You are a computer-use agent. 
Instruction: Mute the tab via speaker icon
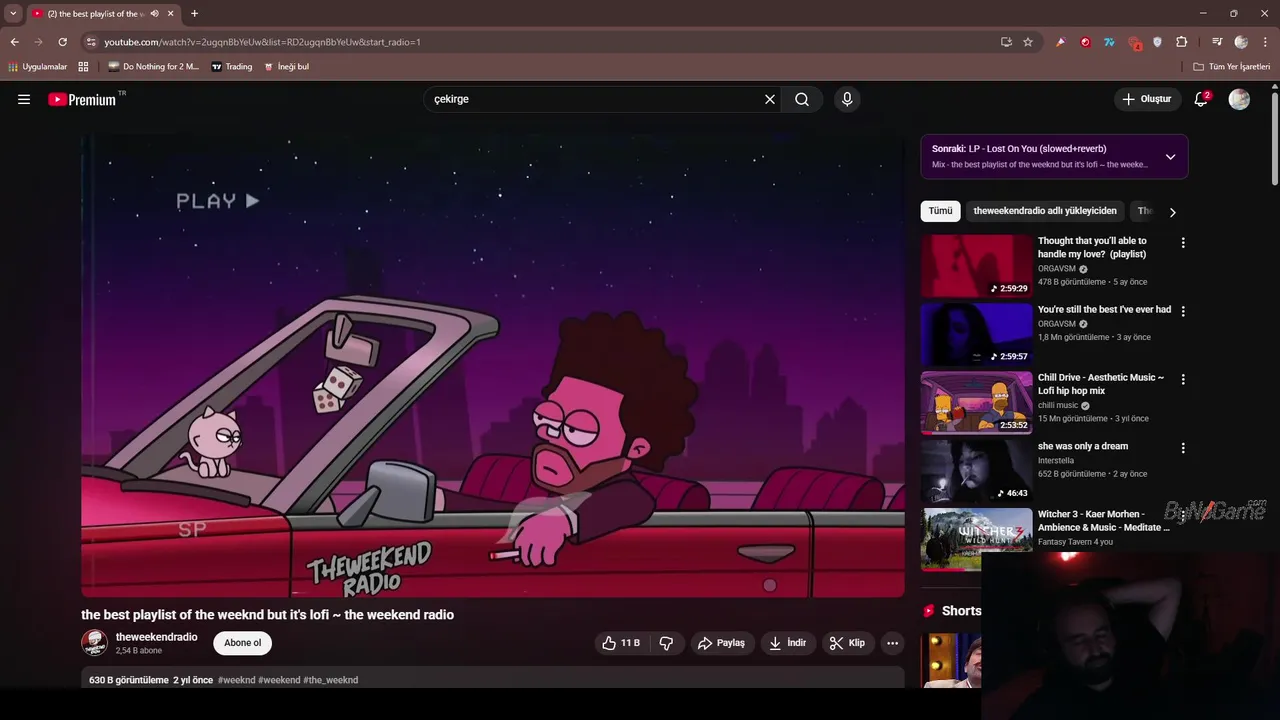[154, 14]
